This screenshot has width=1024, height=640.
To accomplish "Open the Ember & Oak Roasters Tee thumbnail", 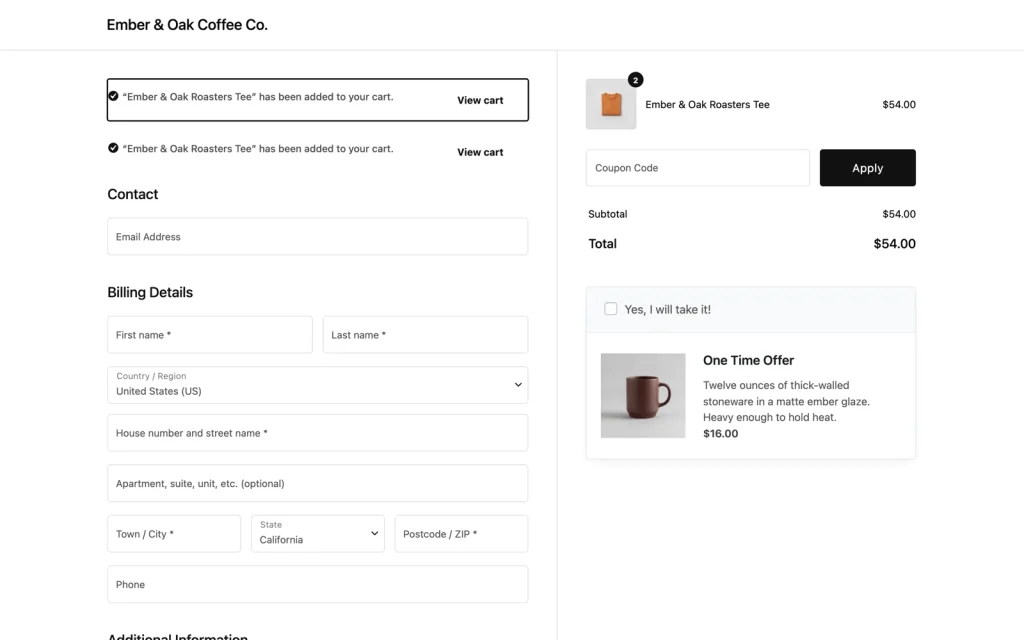I will tap(611, 104).
